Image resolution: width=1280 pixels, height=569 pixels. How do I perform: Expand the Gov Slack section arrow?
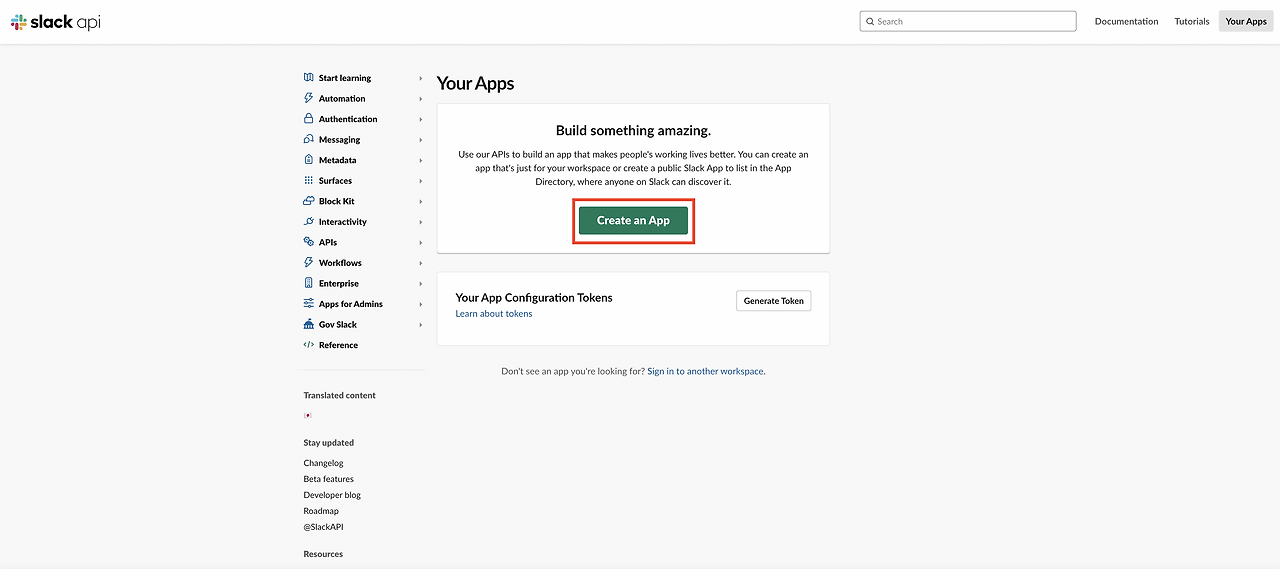(421, 325)
